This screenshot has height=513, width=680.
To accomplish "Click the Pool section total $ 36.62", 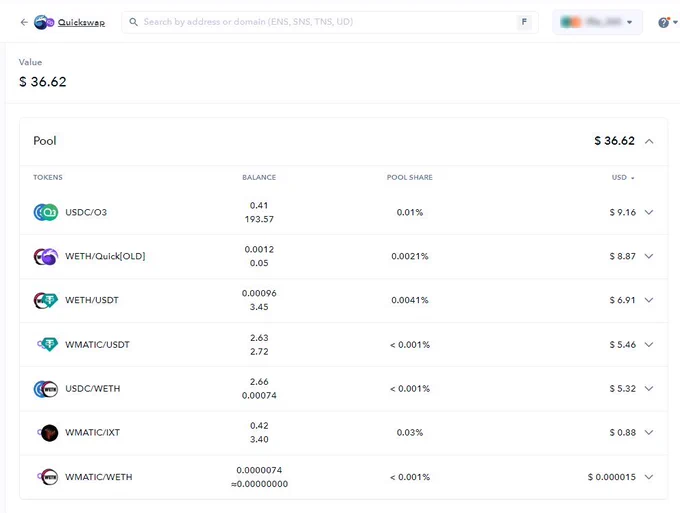I will pyautogui.click(x=614, y=141).
